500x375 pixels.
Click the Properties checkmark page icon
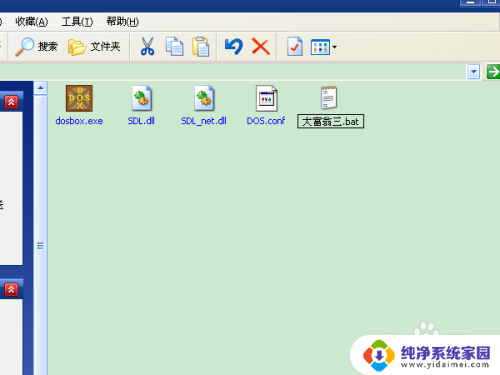(295, 46)
